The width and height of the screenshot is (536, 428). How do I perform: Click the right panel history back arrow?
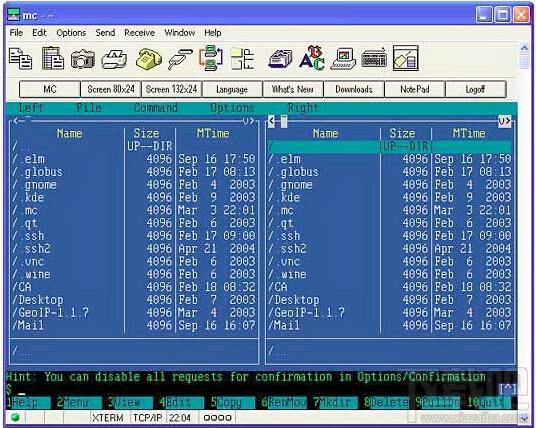271,121
